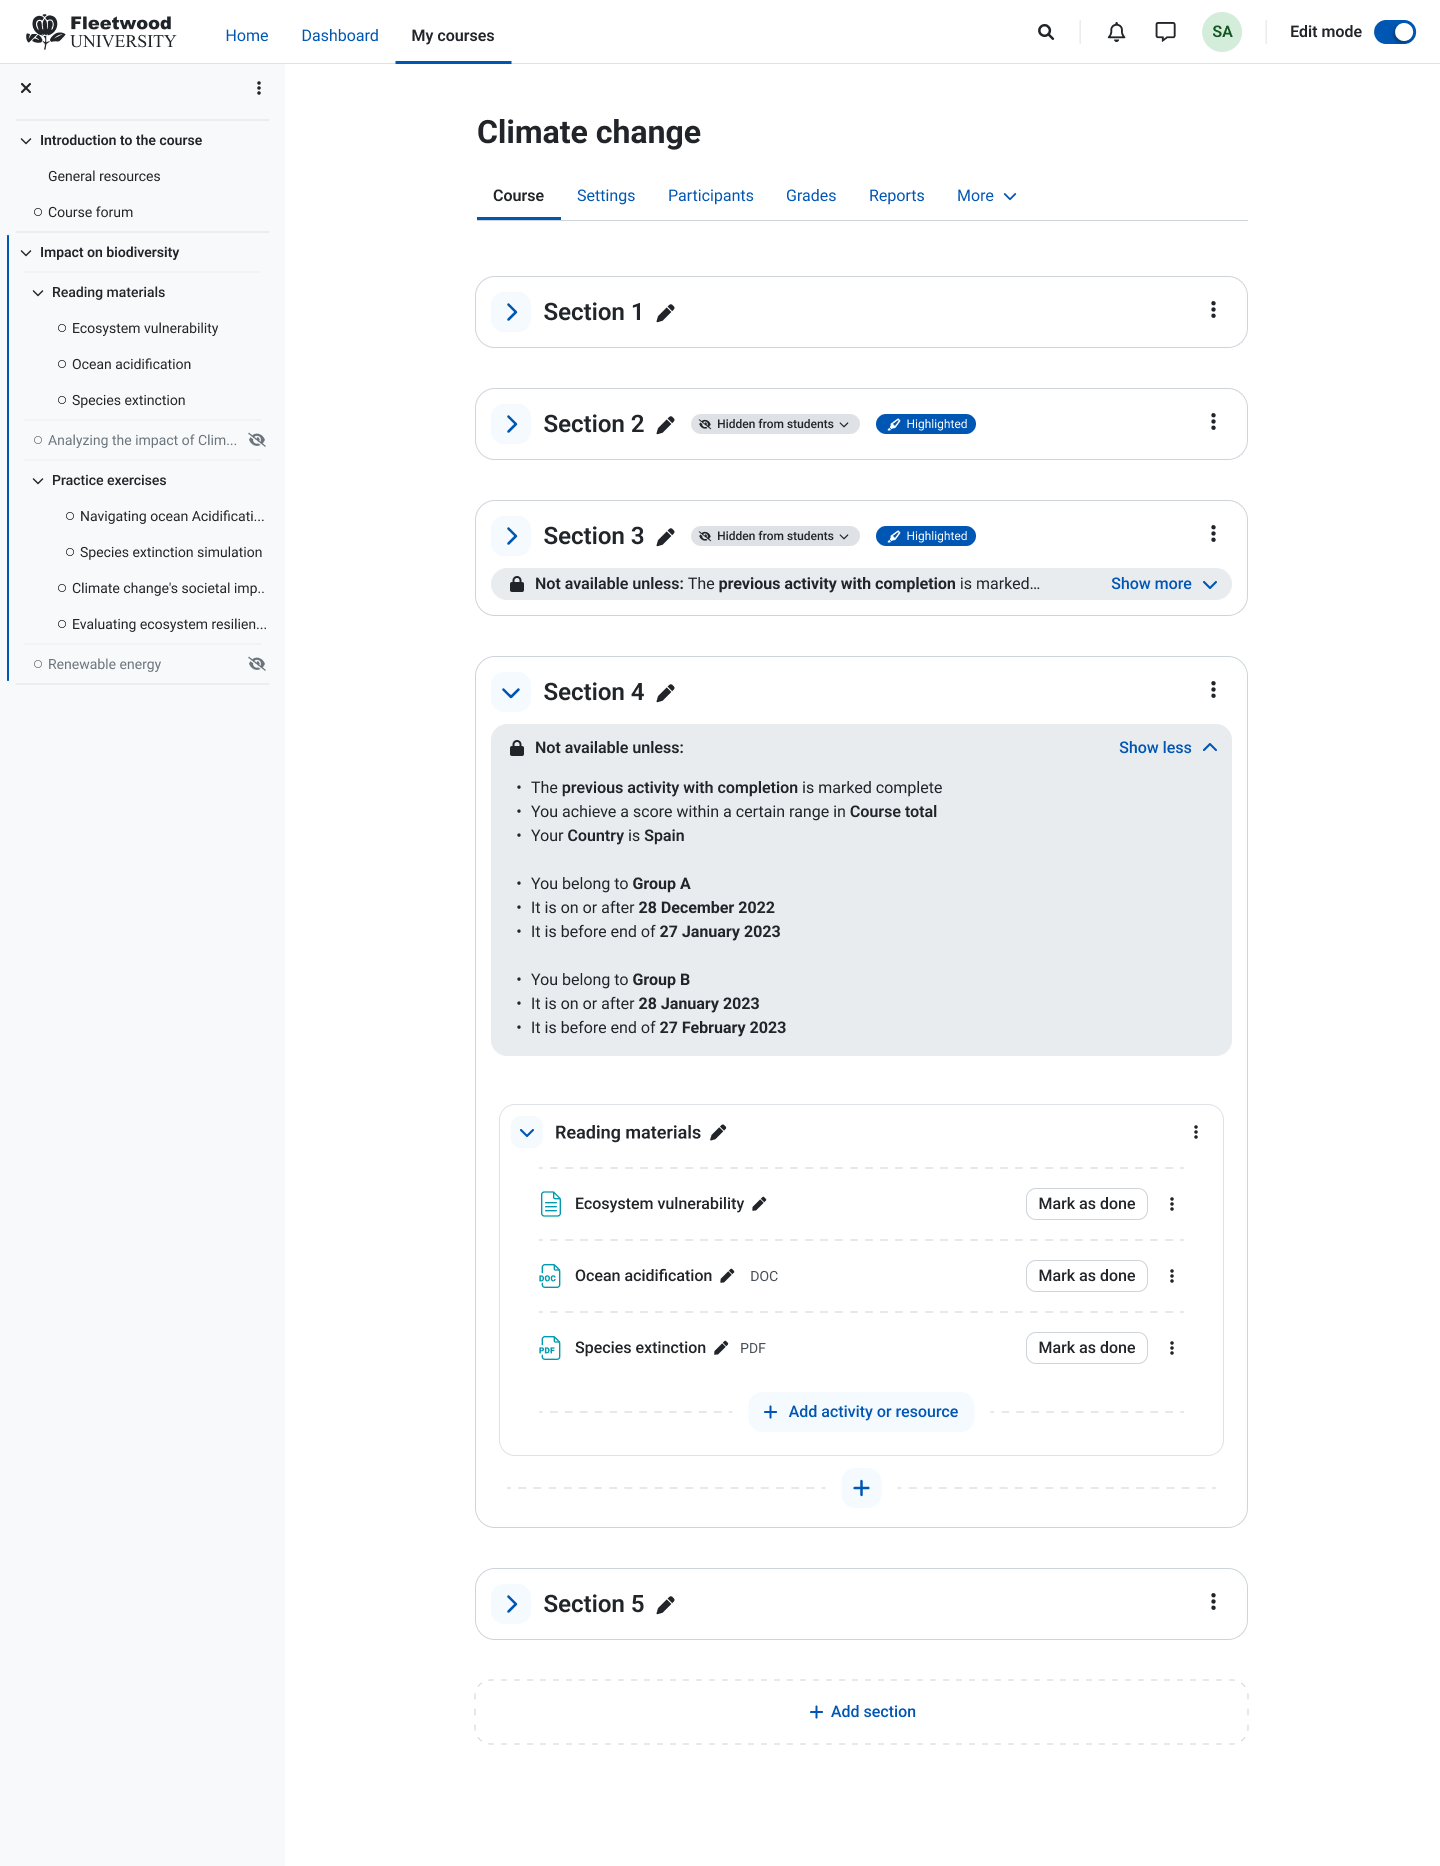Viewport: 1440px width, 1866px height.
Task: Switch to the Grades tab
Action: click(811, 196)
